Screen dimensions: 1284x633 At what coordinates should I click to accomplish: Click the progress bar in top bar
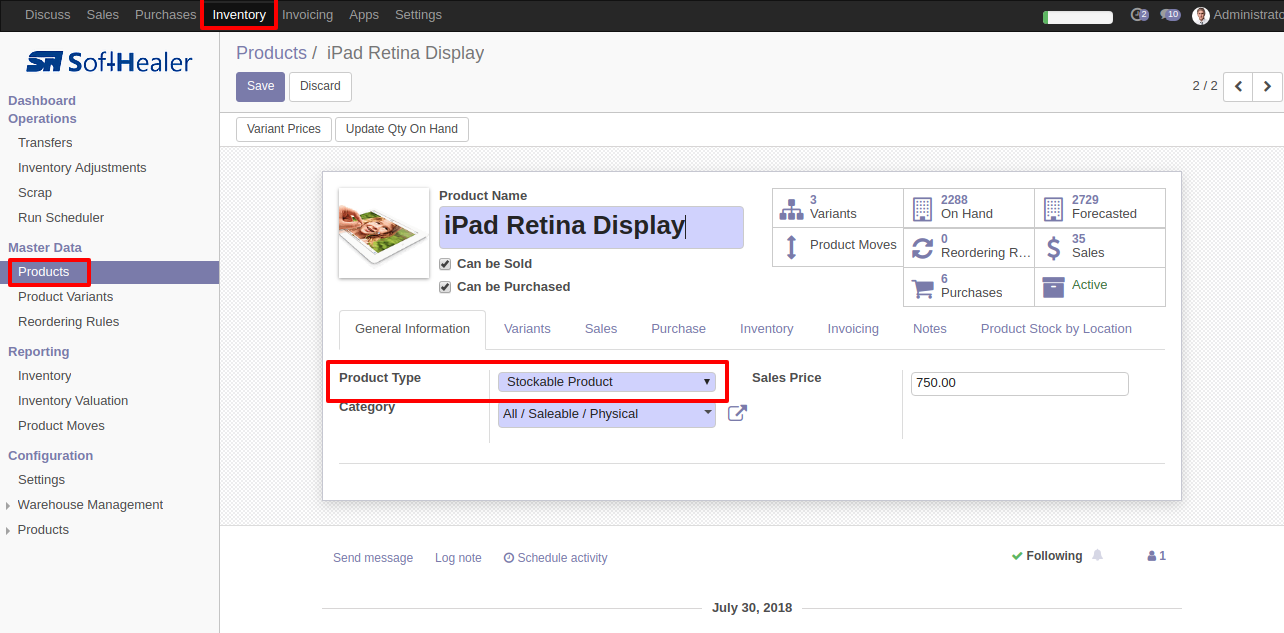pyautogui.click(x=1078, y=17)
